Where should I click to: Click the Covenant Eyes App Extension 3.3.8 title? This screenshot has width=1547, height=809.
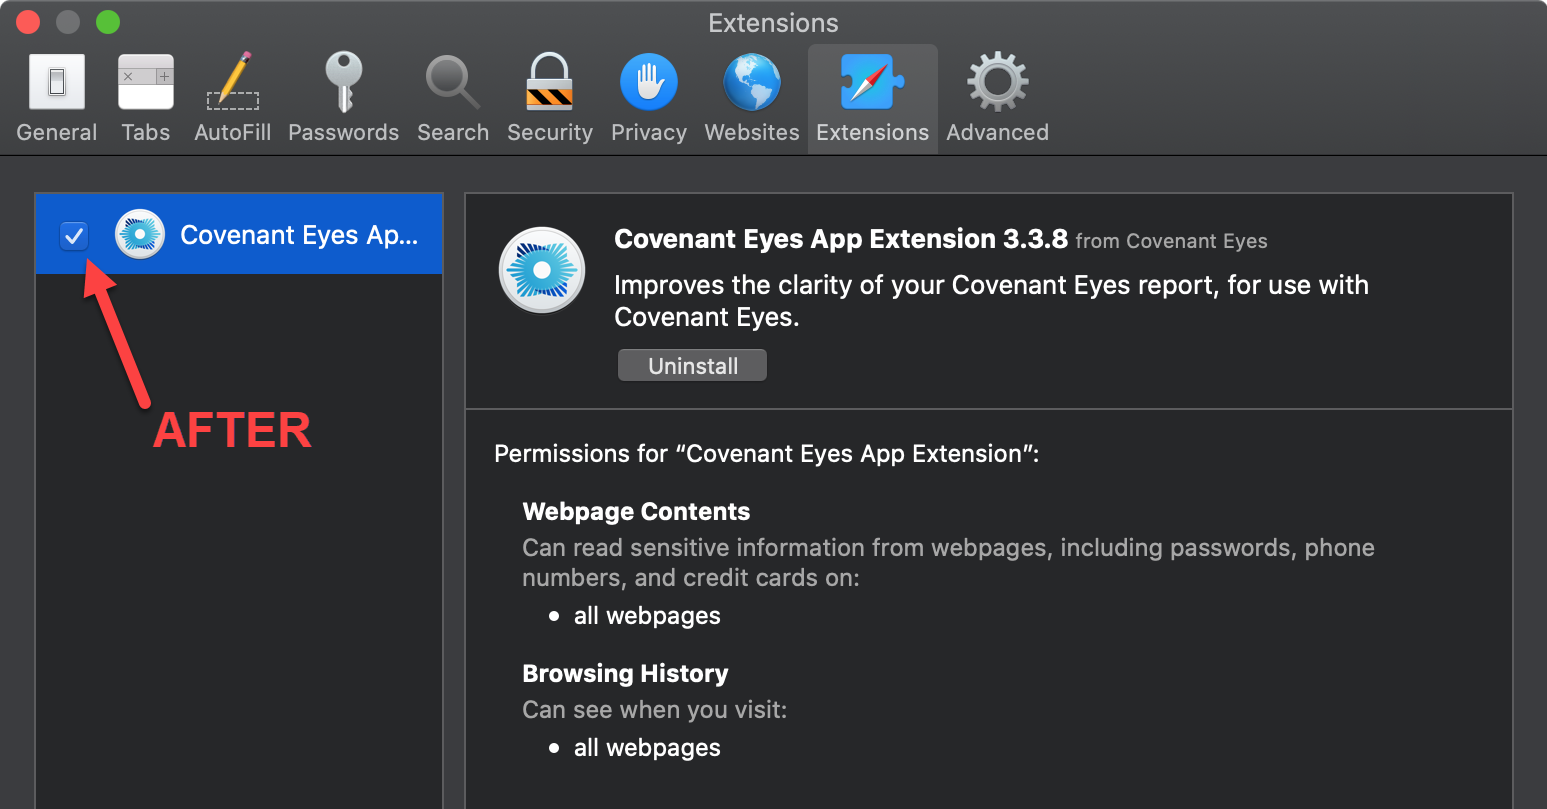841,239
